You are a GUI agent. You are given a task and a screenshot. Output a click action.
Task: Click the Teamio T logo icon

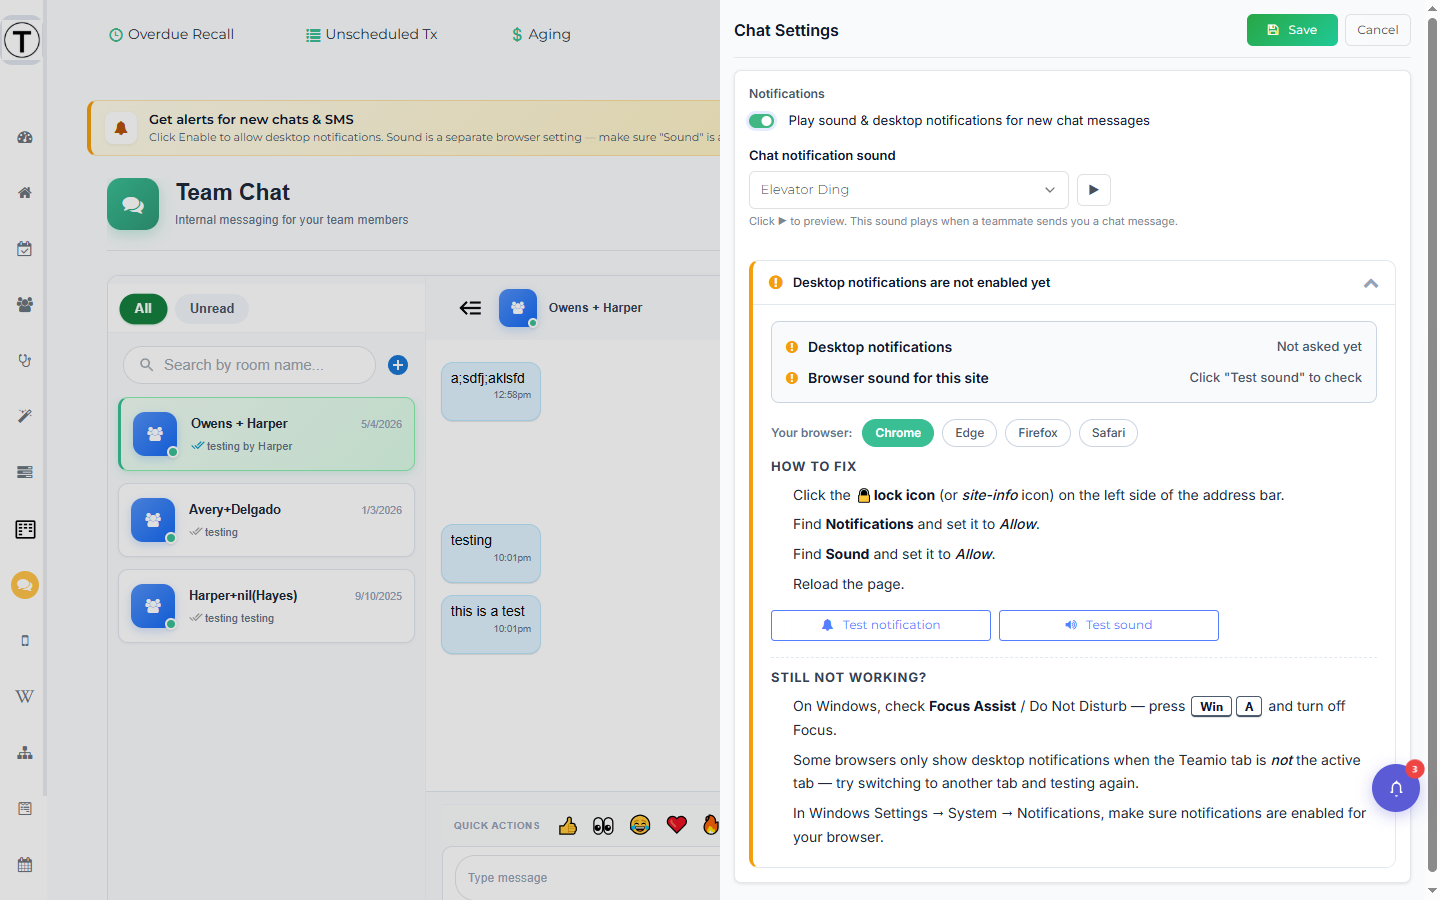click(x=22, y=40)
